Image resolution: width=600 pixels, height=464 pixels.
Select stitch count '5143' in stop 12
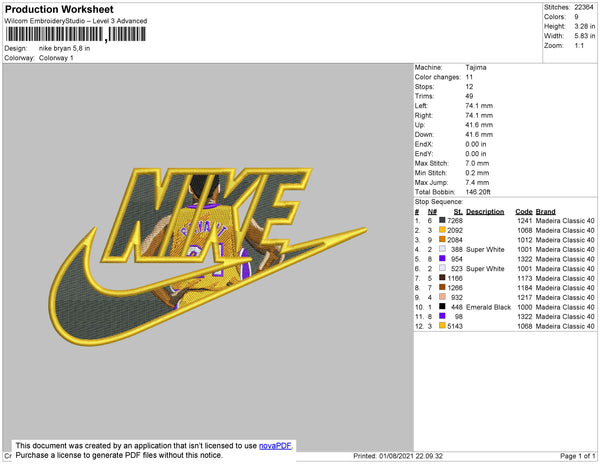455,326
